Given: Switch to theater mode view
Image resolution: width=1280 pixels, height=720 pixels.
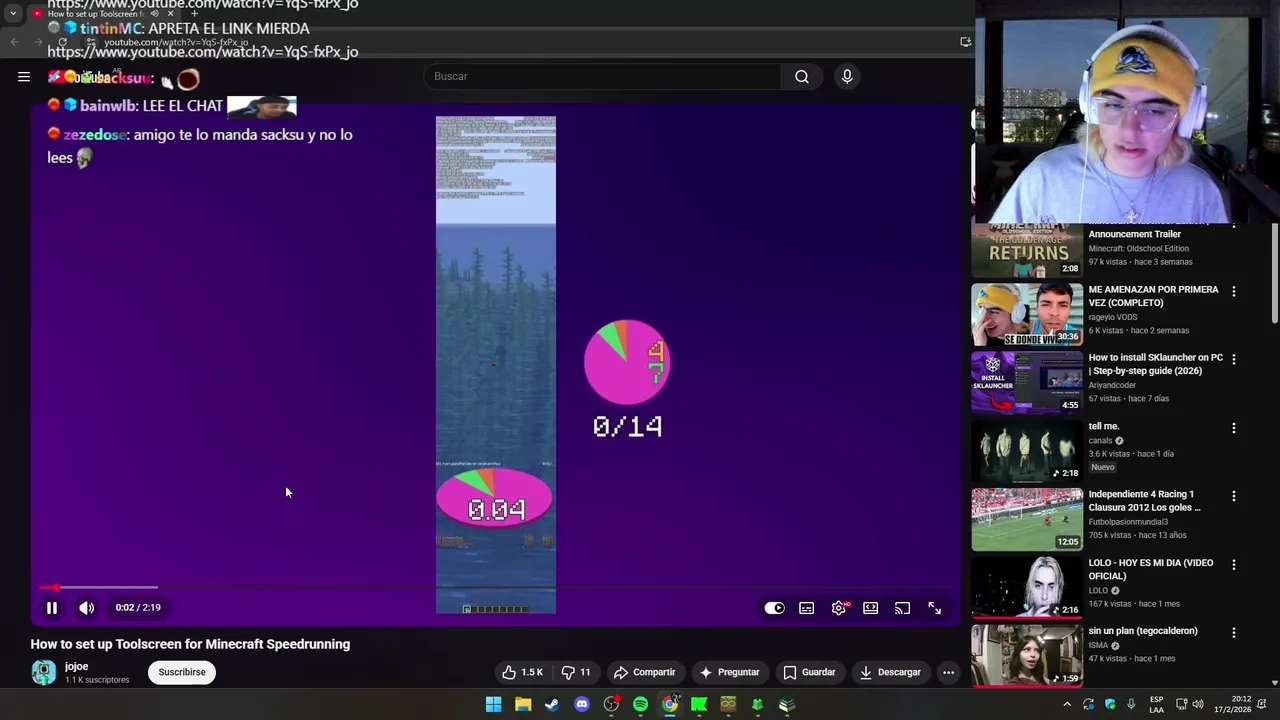Looking at the screenshot, I should (x=871, y=608).
